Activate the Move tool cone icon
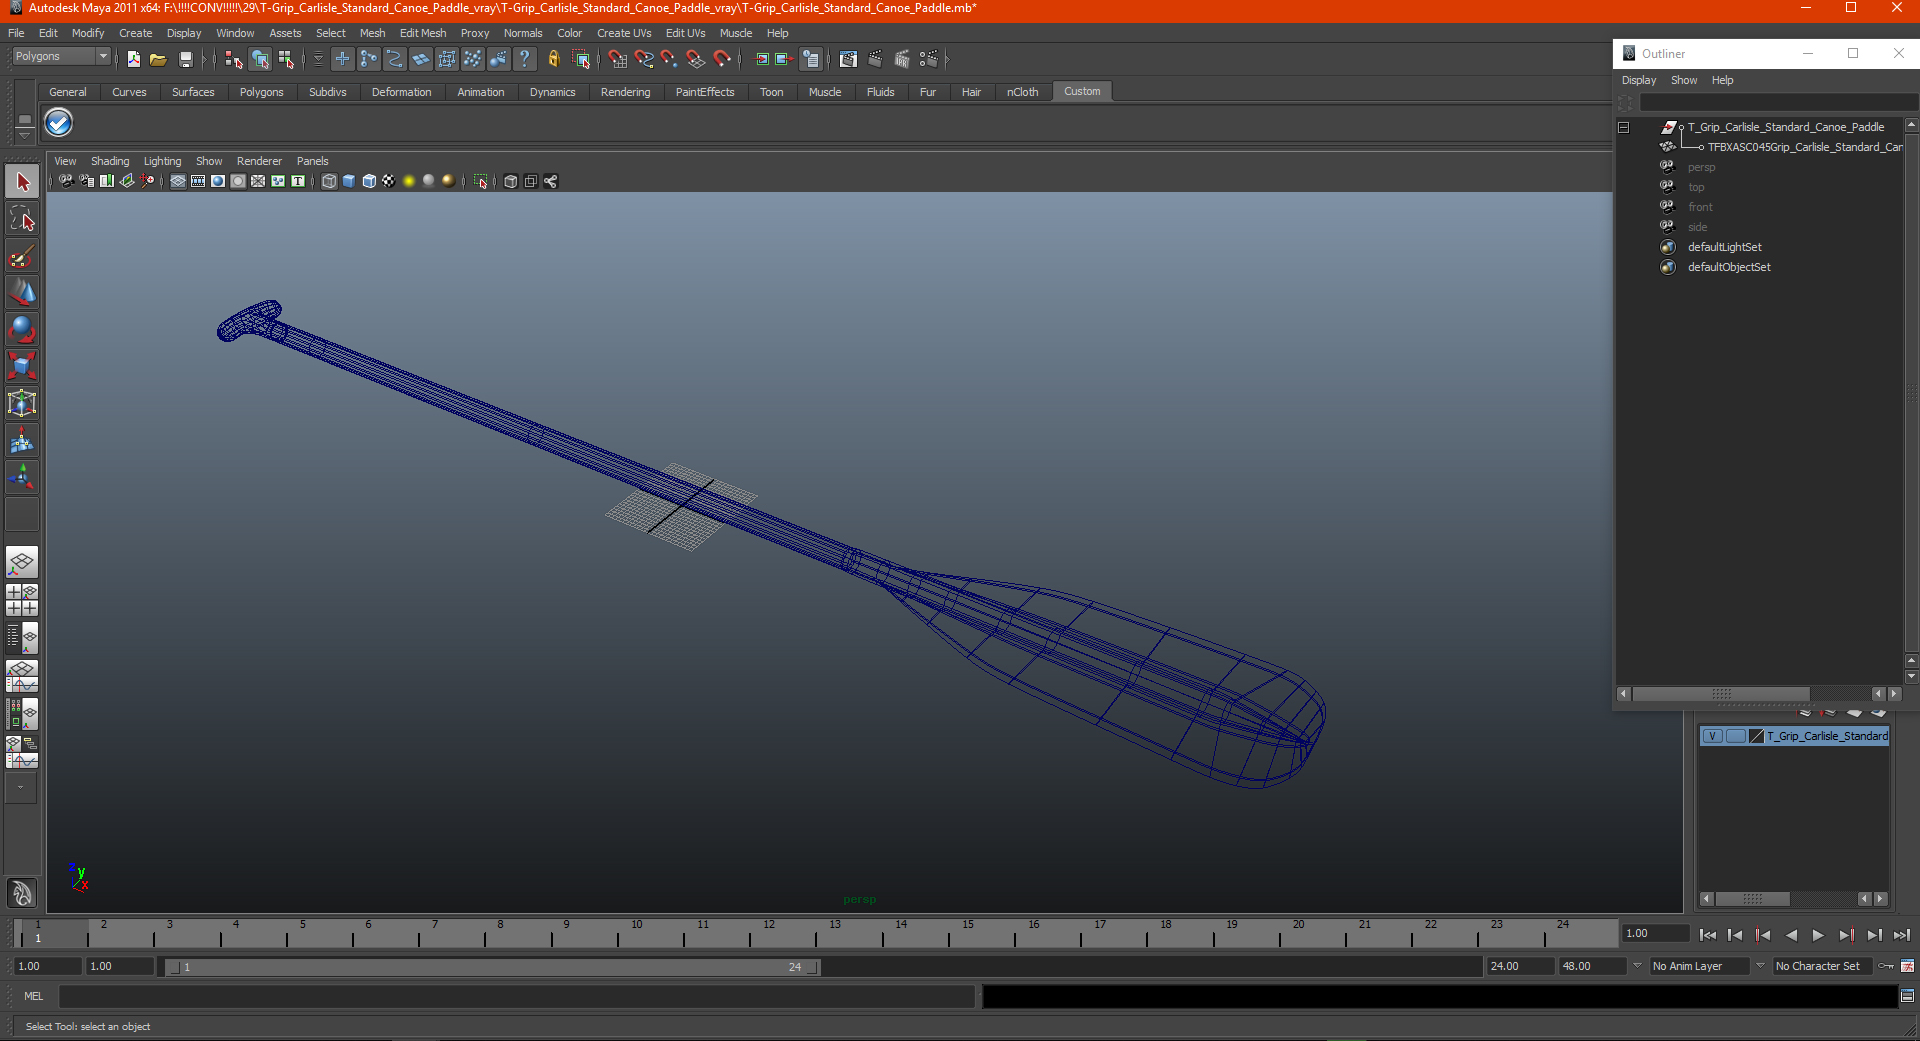This screenshot has height=1041, width=1920. [x=22, y=292]
